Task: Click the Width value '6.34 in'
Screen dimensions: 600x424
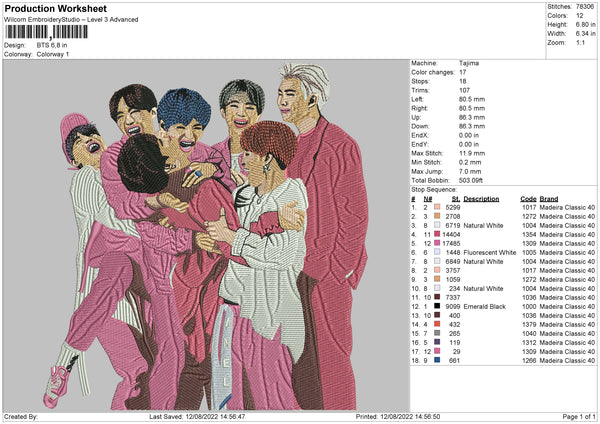Action: [585, 34]
